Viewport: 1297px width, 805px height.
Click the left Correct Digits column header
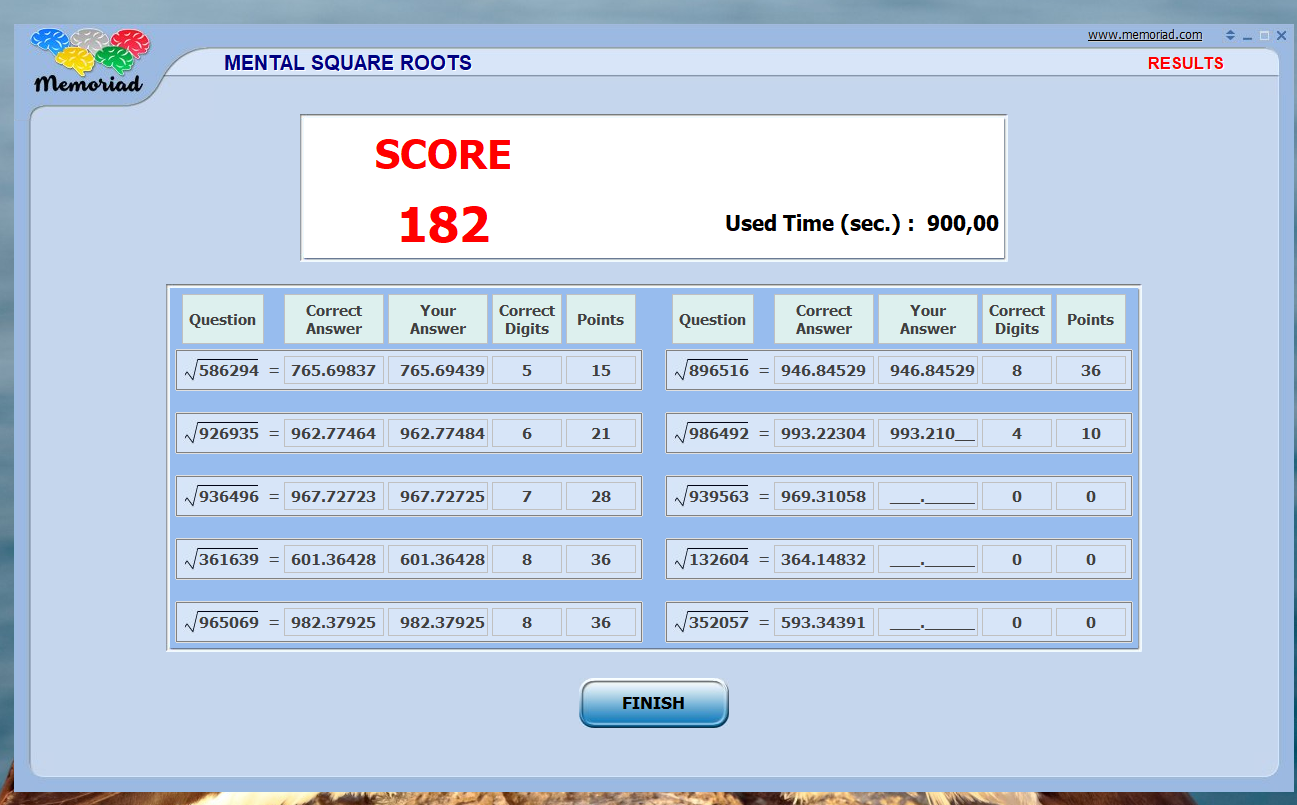(527, 319)
